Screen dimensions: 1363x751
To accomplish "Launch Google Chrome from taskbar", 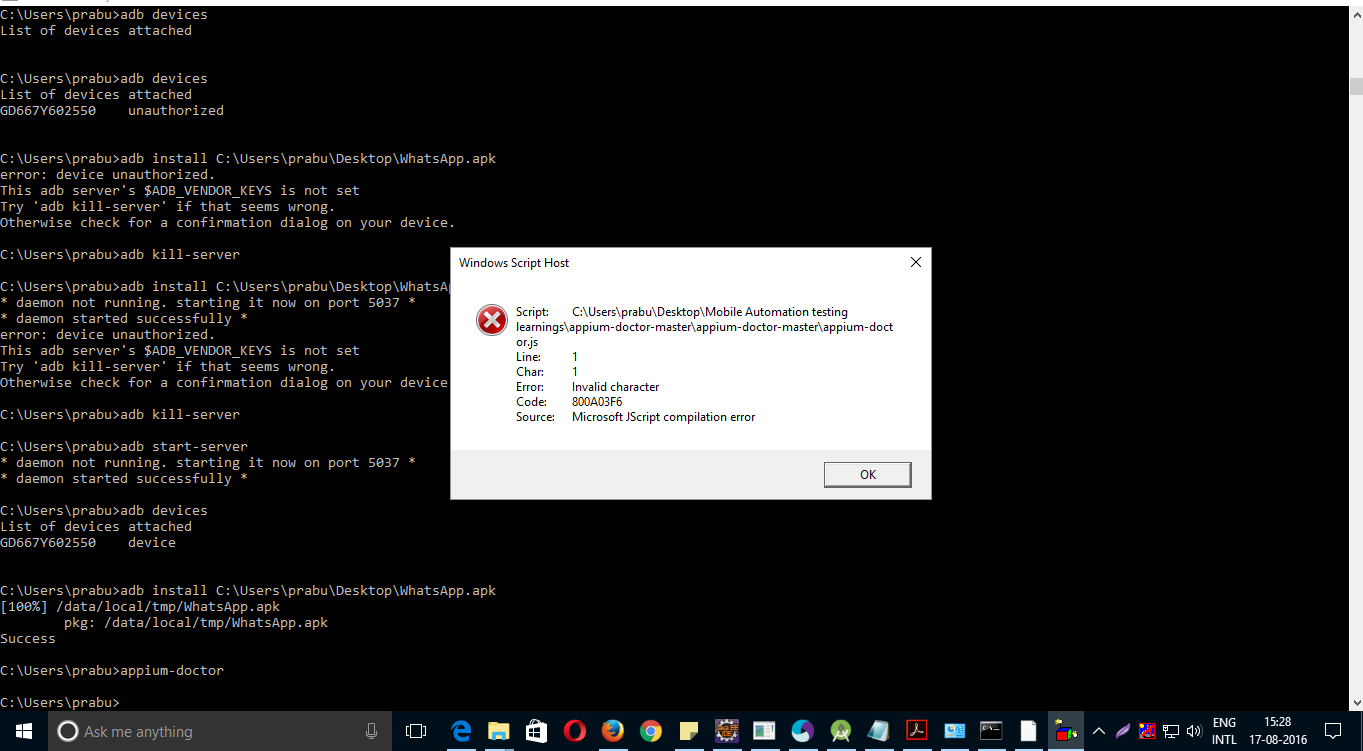I will [x=650, y=731].
